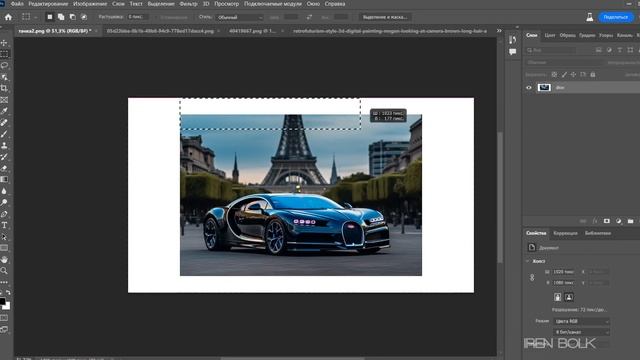Viewport: 640px width, 360px height.
Task: Open the color mode dropdown Цвета RGB
Action: pos(582,321)
